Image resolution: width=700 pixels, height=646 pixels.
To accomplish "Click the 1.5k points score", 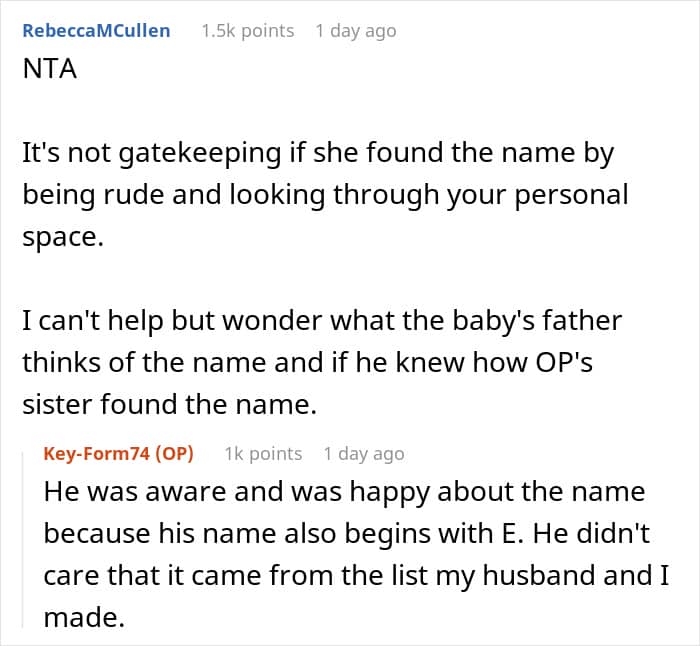I will tap(248, 31).
